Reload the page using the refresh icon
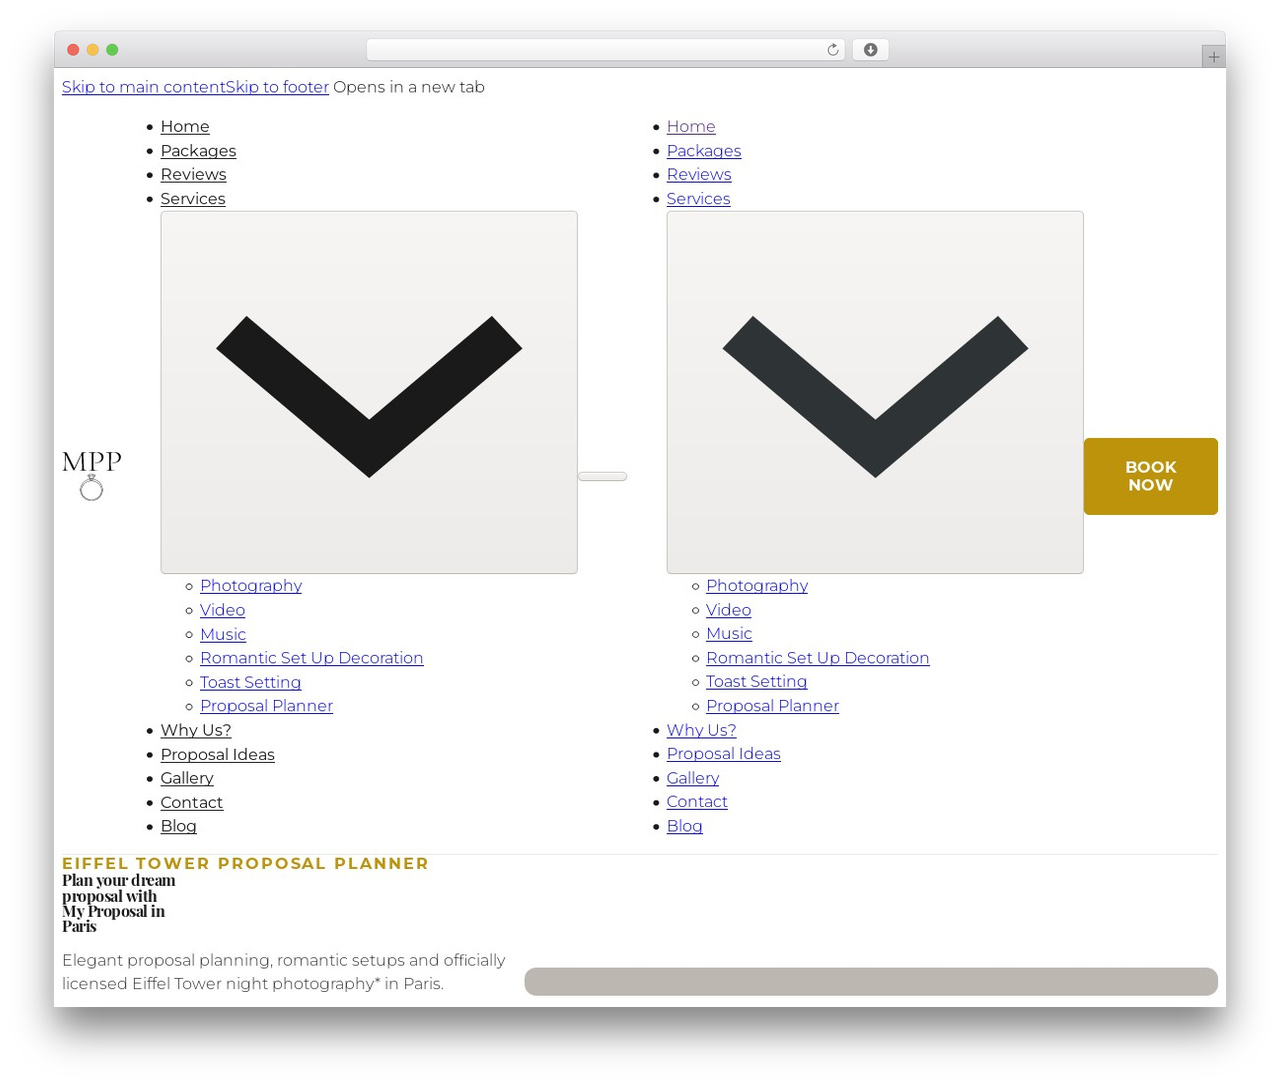 coord(832,50)
